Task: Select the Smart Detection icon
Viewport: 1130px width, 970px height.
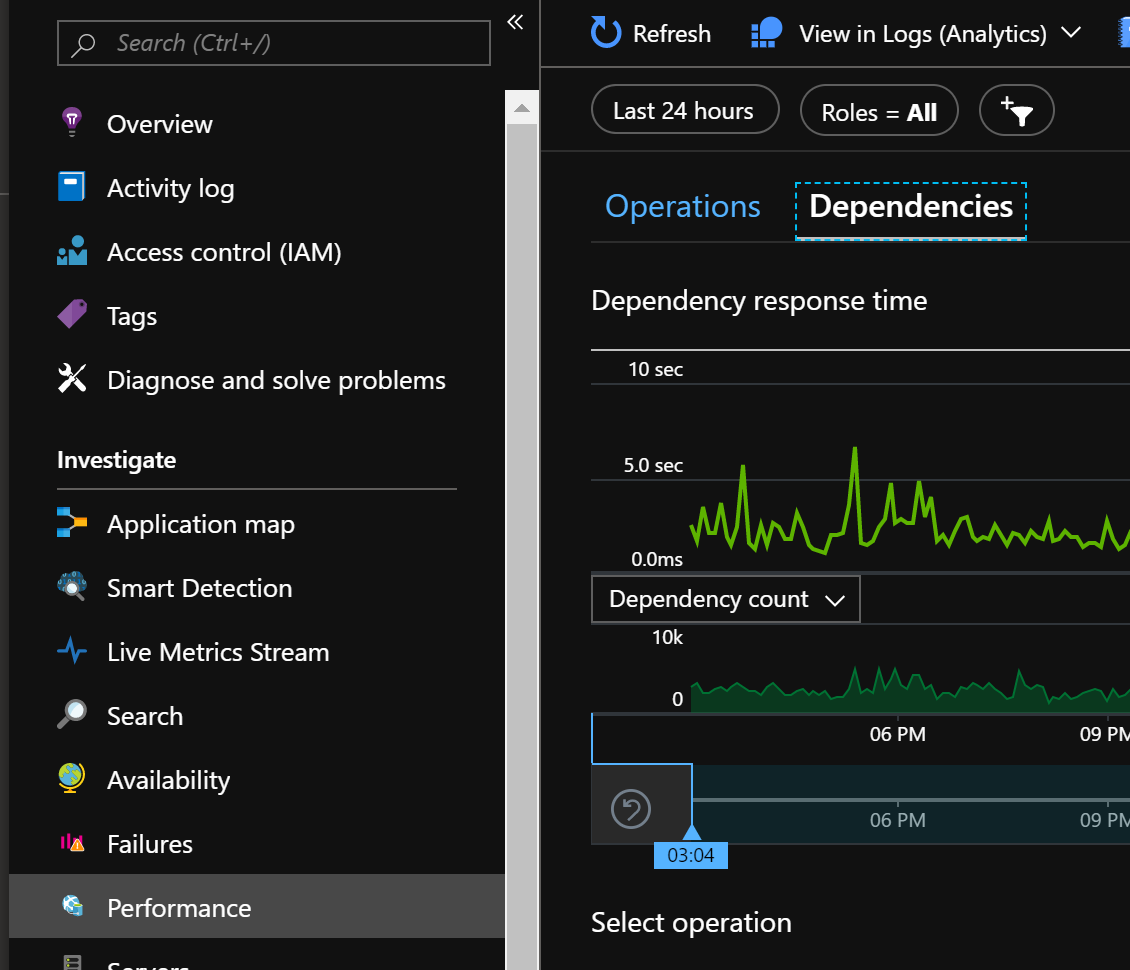Action: tap(72, 587)
